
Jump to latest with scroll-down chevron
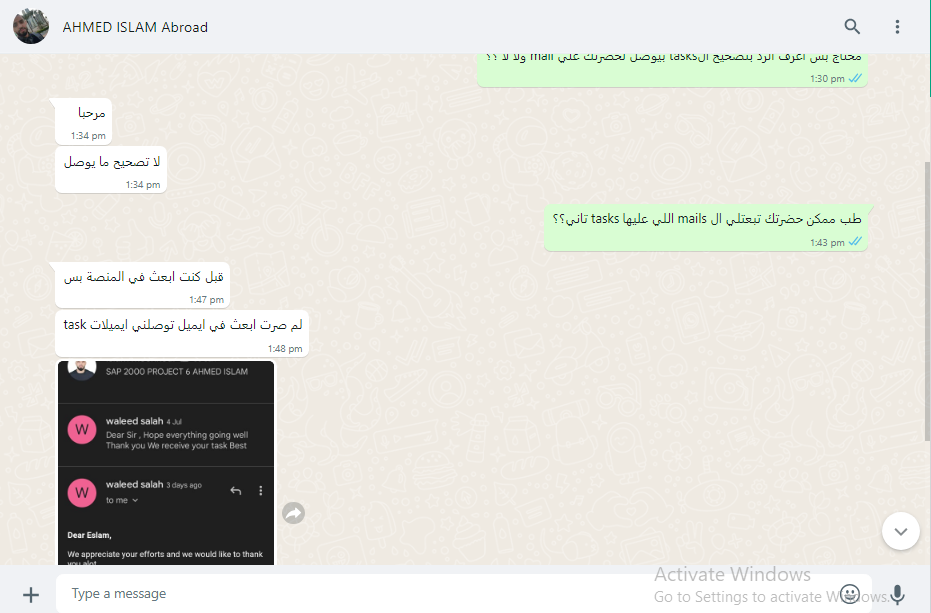(x=901, y=531)
